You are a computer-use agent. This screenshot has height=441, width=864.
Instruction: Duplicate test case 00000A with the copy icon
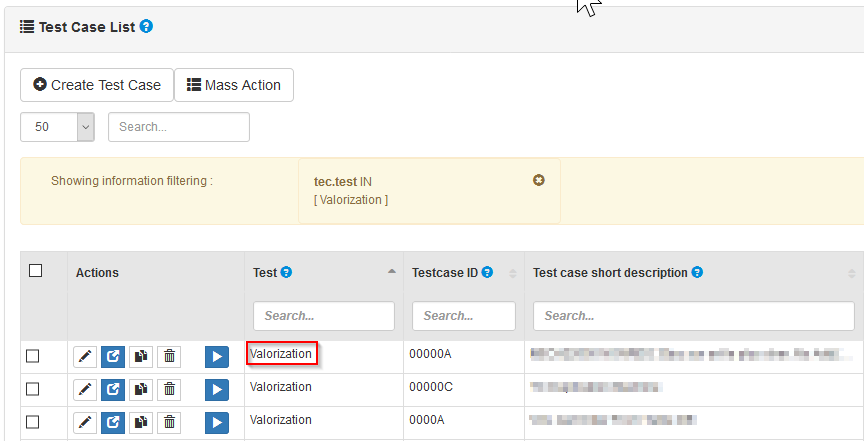pyautogui.click(x=141, y=357)
